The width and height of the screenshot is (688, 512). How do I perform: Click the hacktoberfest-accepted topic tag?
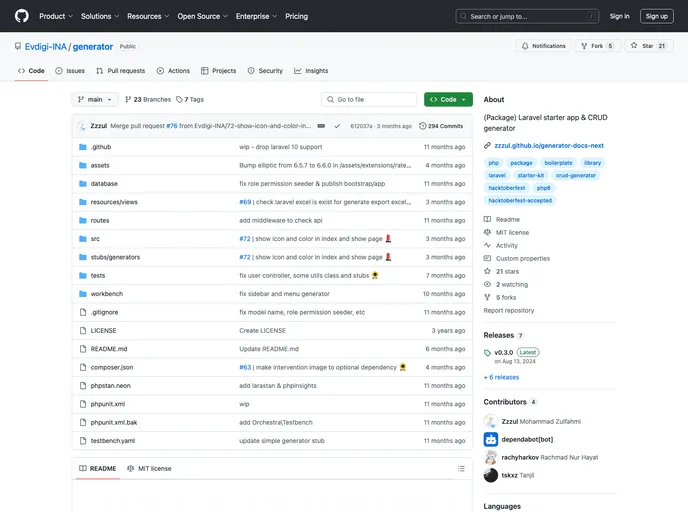point(520,201)
